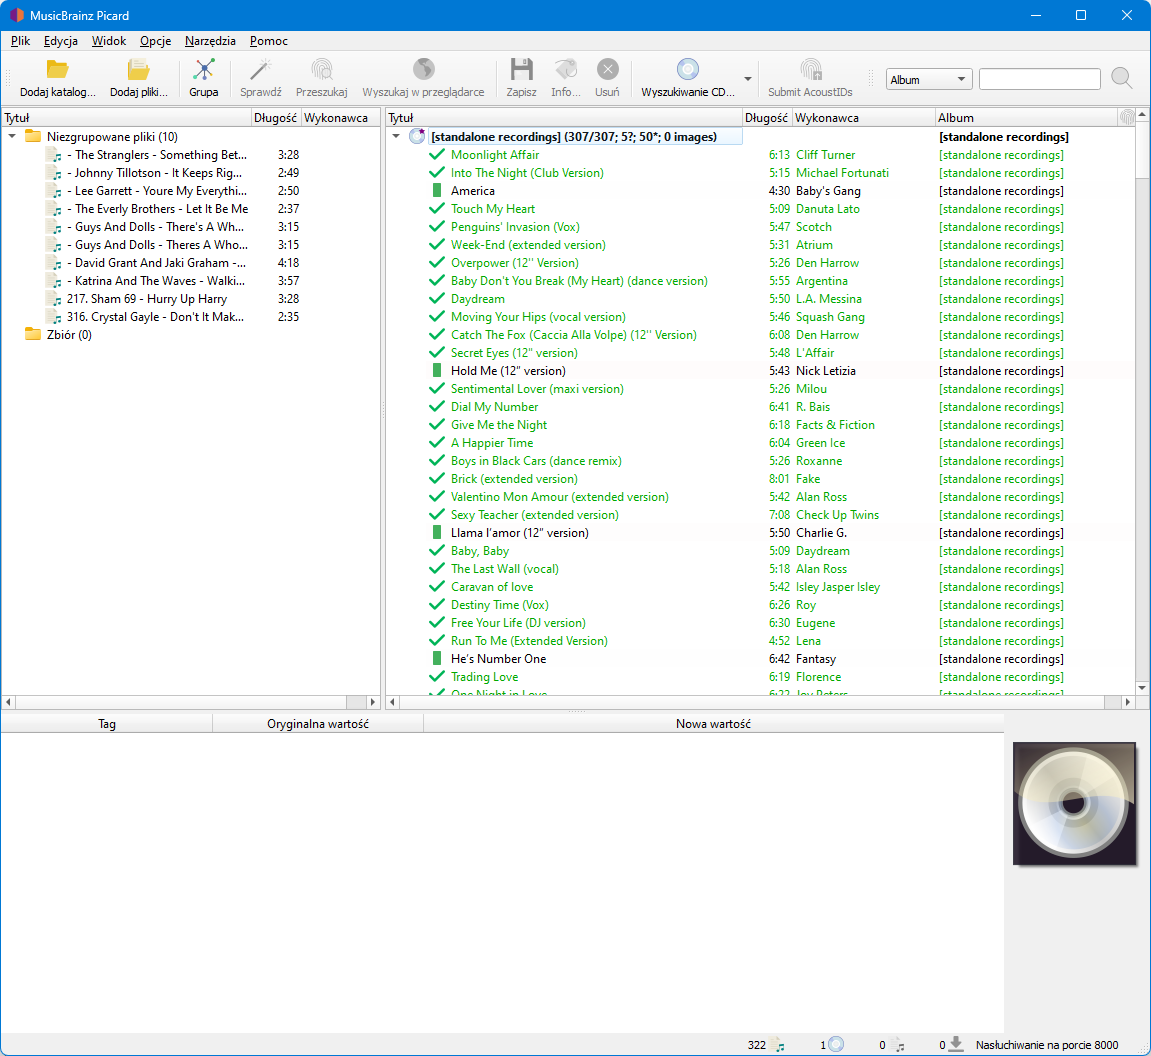The image size is (1151, 1056).
Task: Click the Wyszukiwanie CD disc icon
Action: [688, 70]
